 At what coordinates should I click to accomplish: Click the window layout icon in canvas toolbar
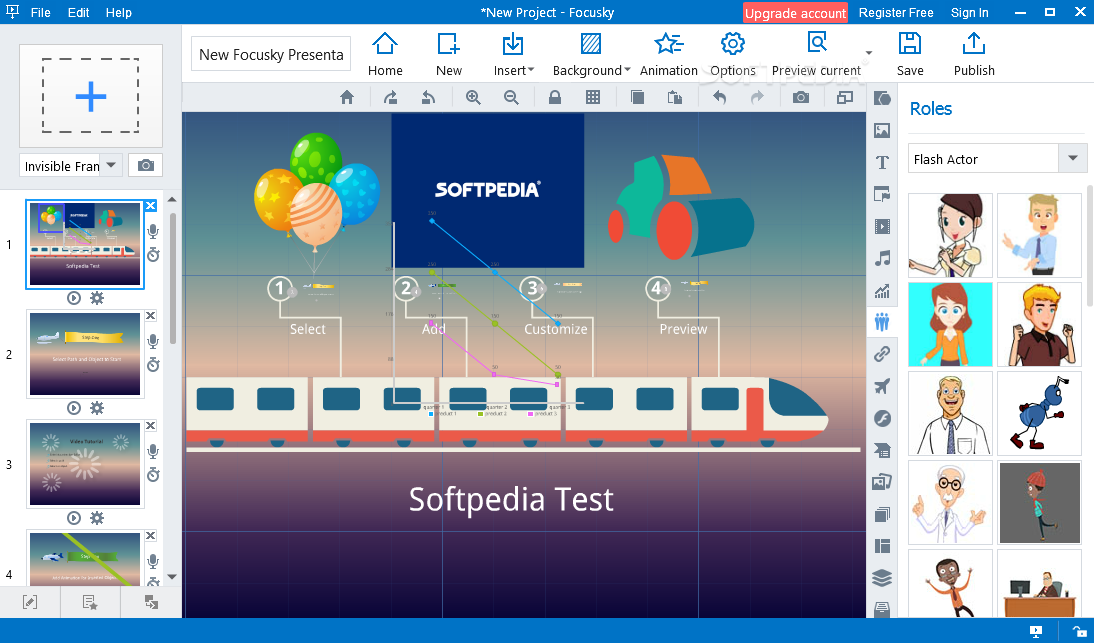point(845,98)
